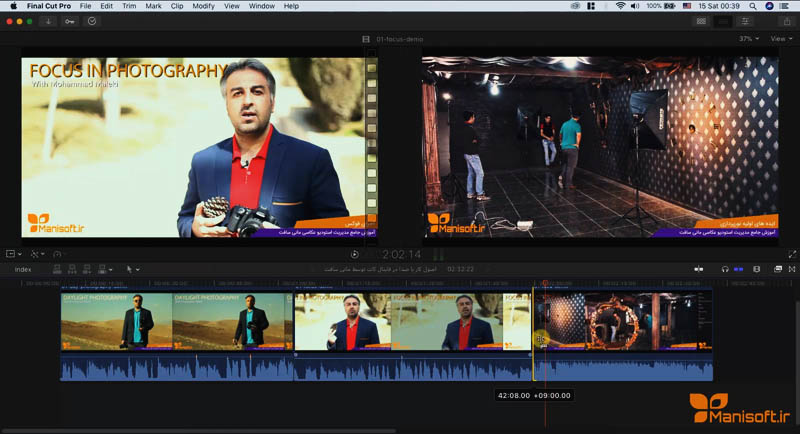Image resolution: width=800 pixels, height=434 pixels.
Task: Toggle audio skimming headphones button
Action: click(x=725, y=269)
